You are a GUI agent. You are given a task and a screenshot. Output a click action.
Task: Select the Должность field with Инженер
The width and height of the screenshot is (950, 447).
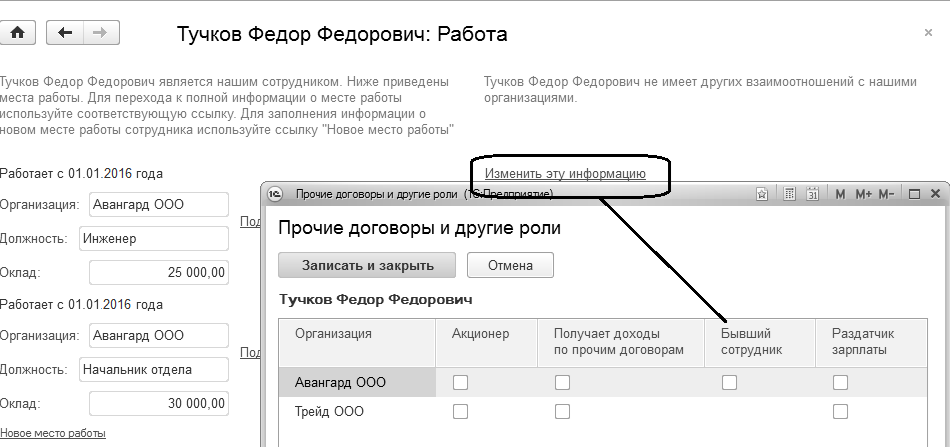(153, 239)
